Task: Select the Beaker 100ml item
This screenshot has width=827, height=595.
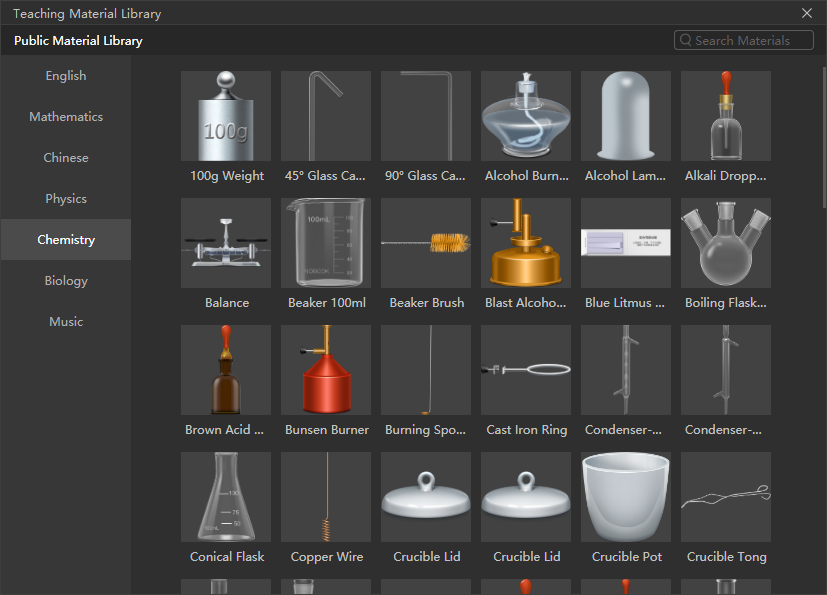Action: pos(326,243)
